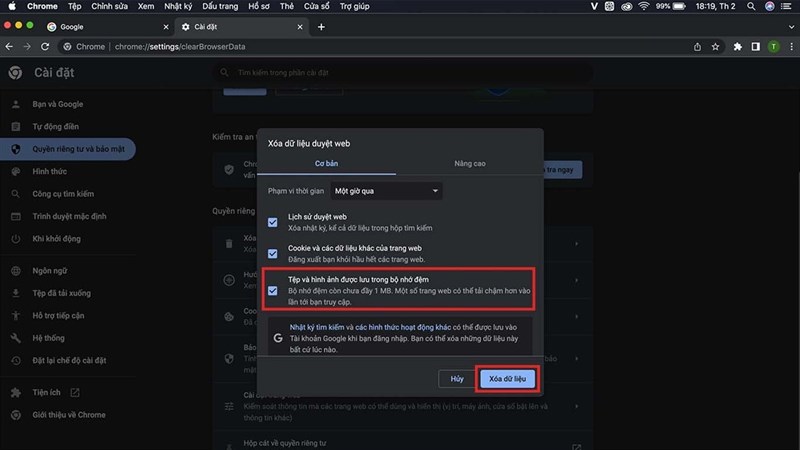Open các hình thức hoạt động khác link
The image size is (800, 450).
coord(403,327)
